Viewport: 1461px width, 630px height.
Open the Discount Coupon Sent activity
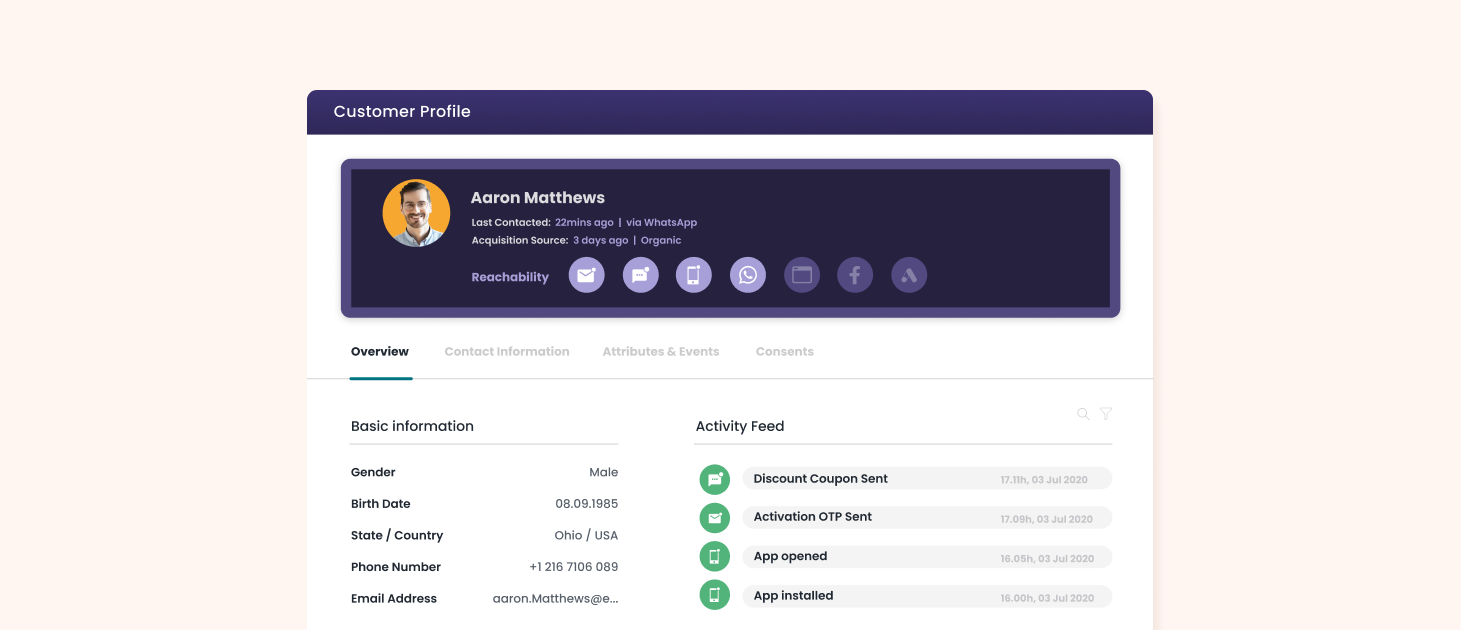pyautogui.click(x=926, y=479)
